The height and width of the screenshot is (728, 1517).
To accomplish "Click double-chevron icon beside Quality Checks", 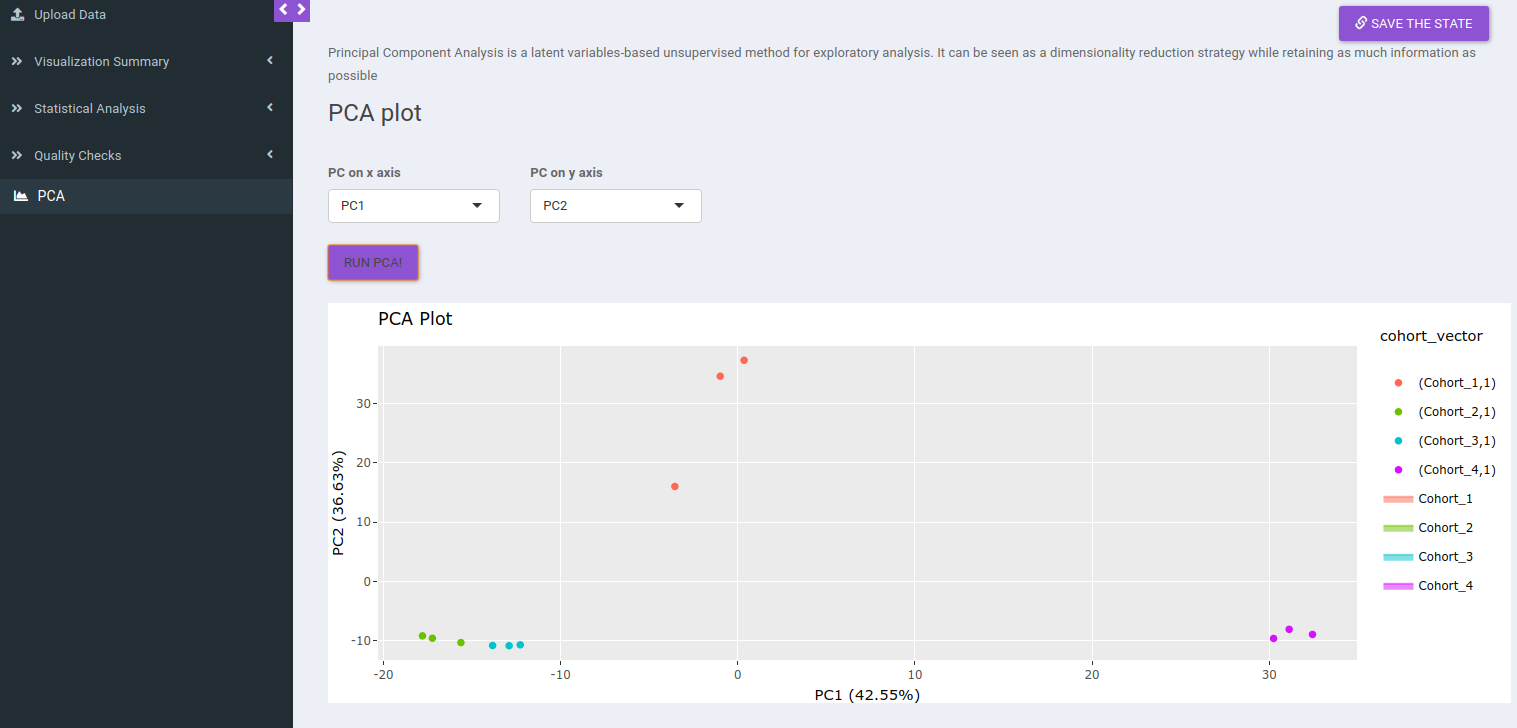I will pyautogui.click(x=17, y=155).
